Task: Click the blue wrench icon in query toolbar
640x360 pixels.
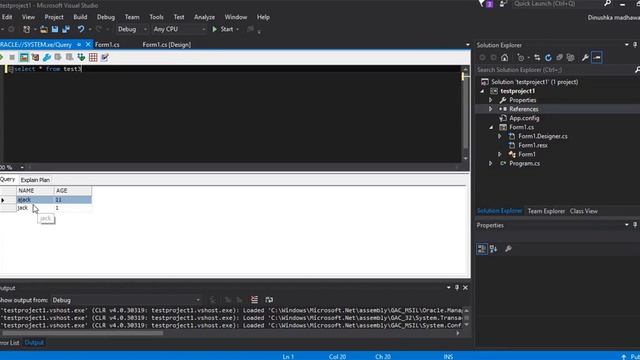Action: [x=47, y=58]
